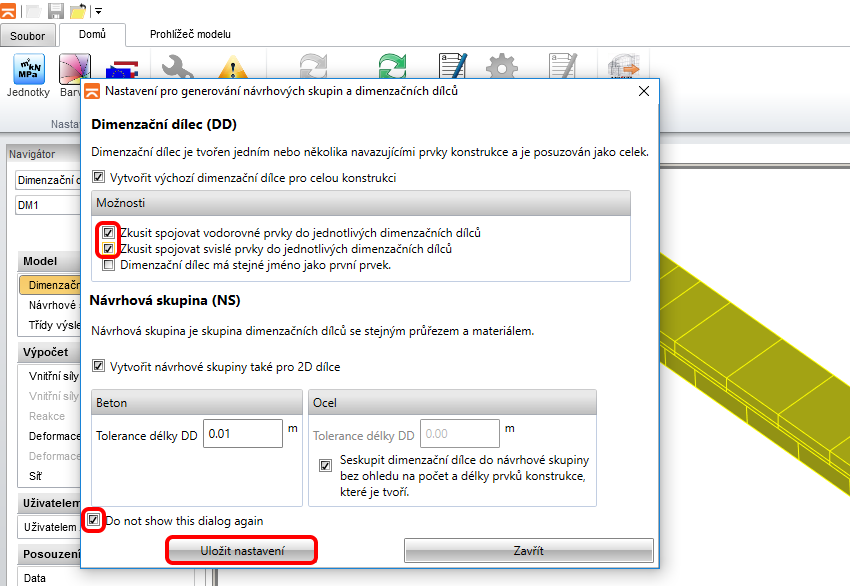850x586 pixels.
Task: Click the greyed new file icon
Action: (x=34, y=10)
